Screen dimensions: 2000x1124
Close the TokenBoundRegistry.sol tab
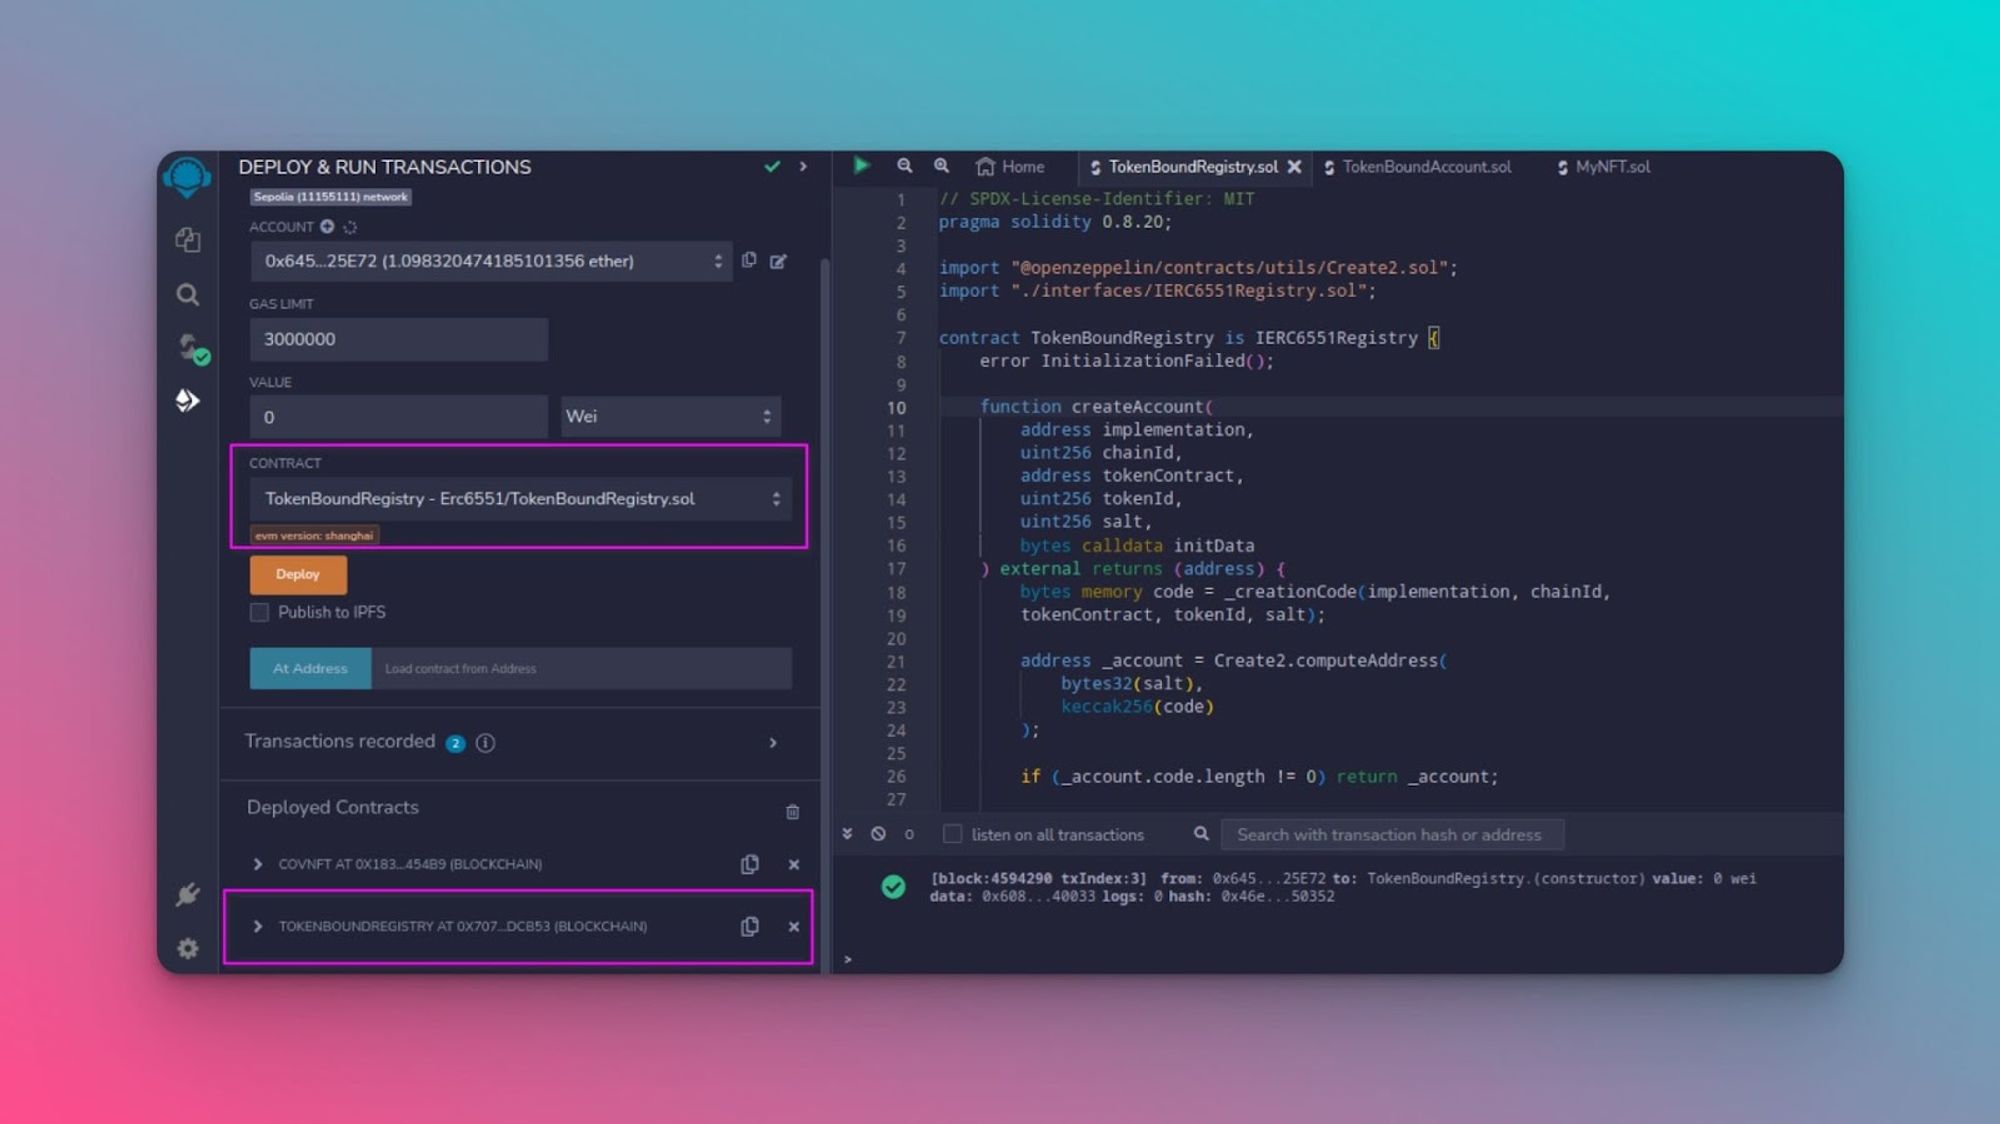(x=1294, y=167)
